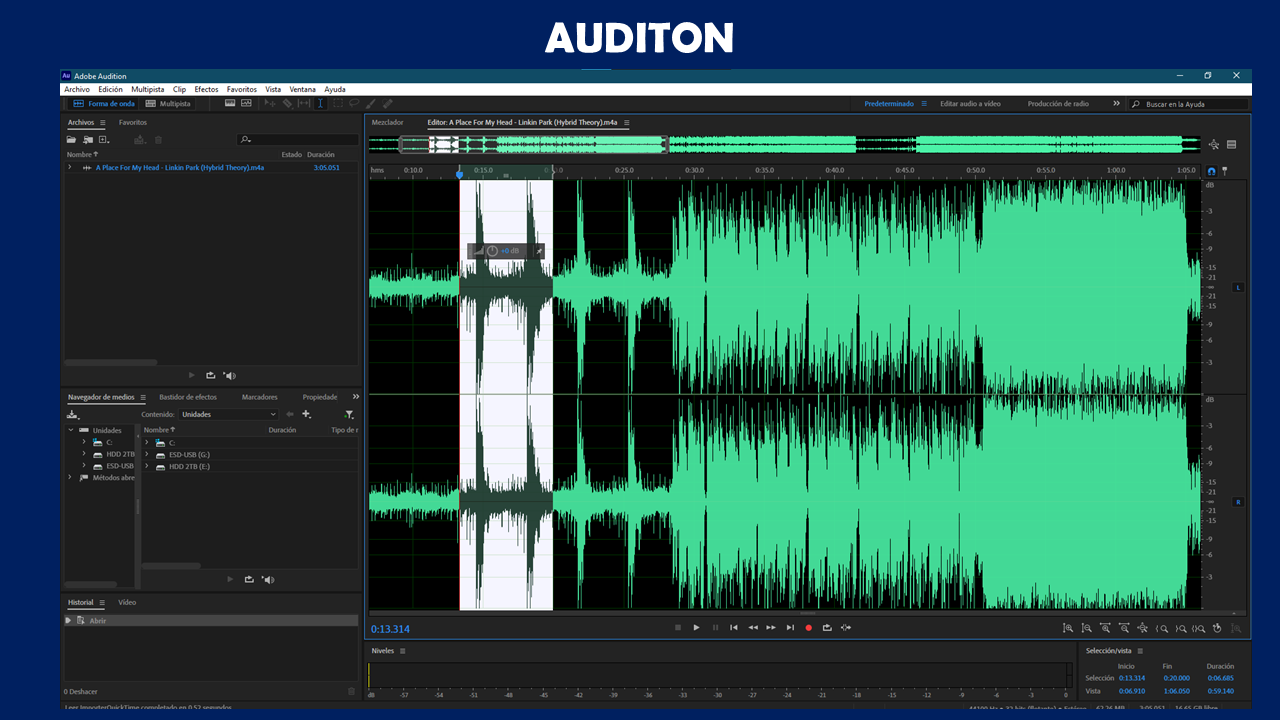
Task: Open the Contenido Unidades dropdown
Action: pos(229,414)
